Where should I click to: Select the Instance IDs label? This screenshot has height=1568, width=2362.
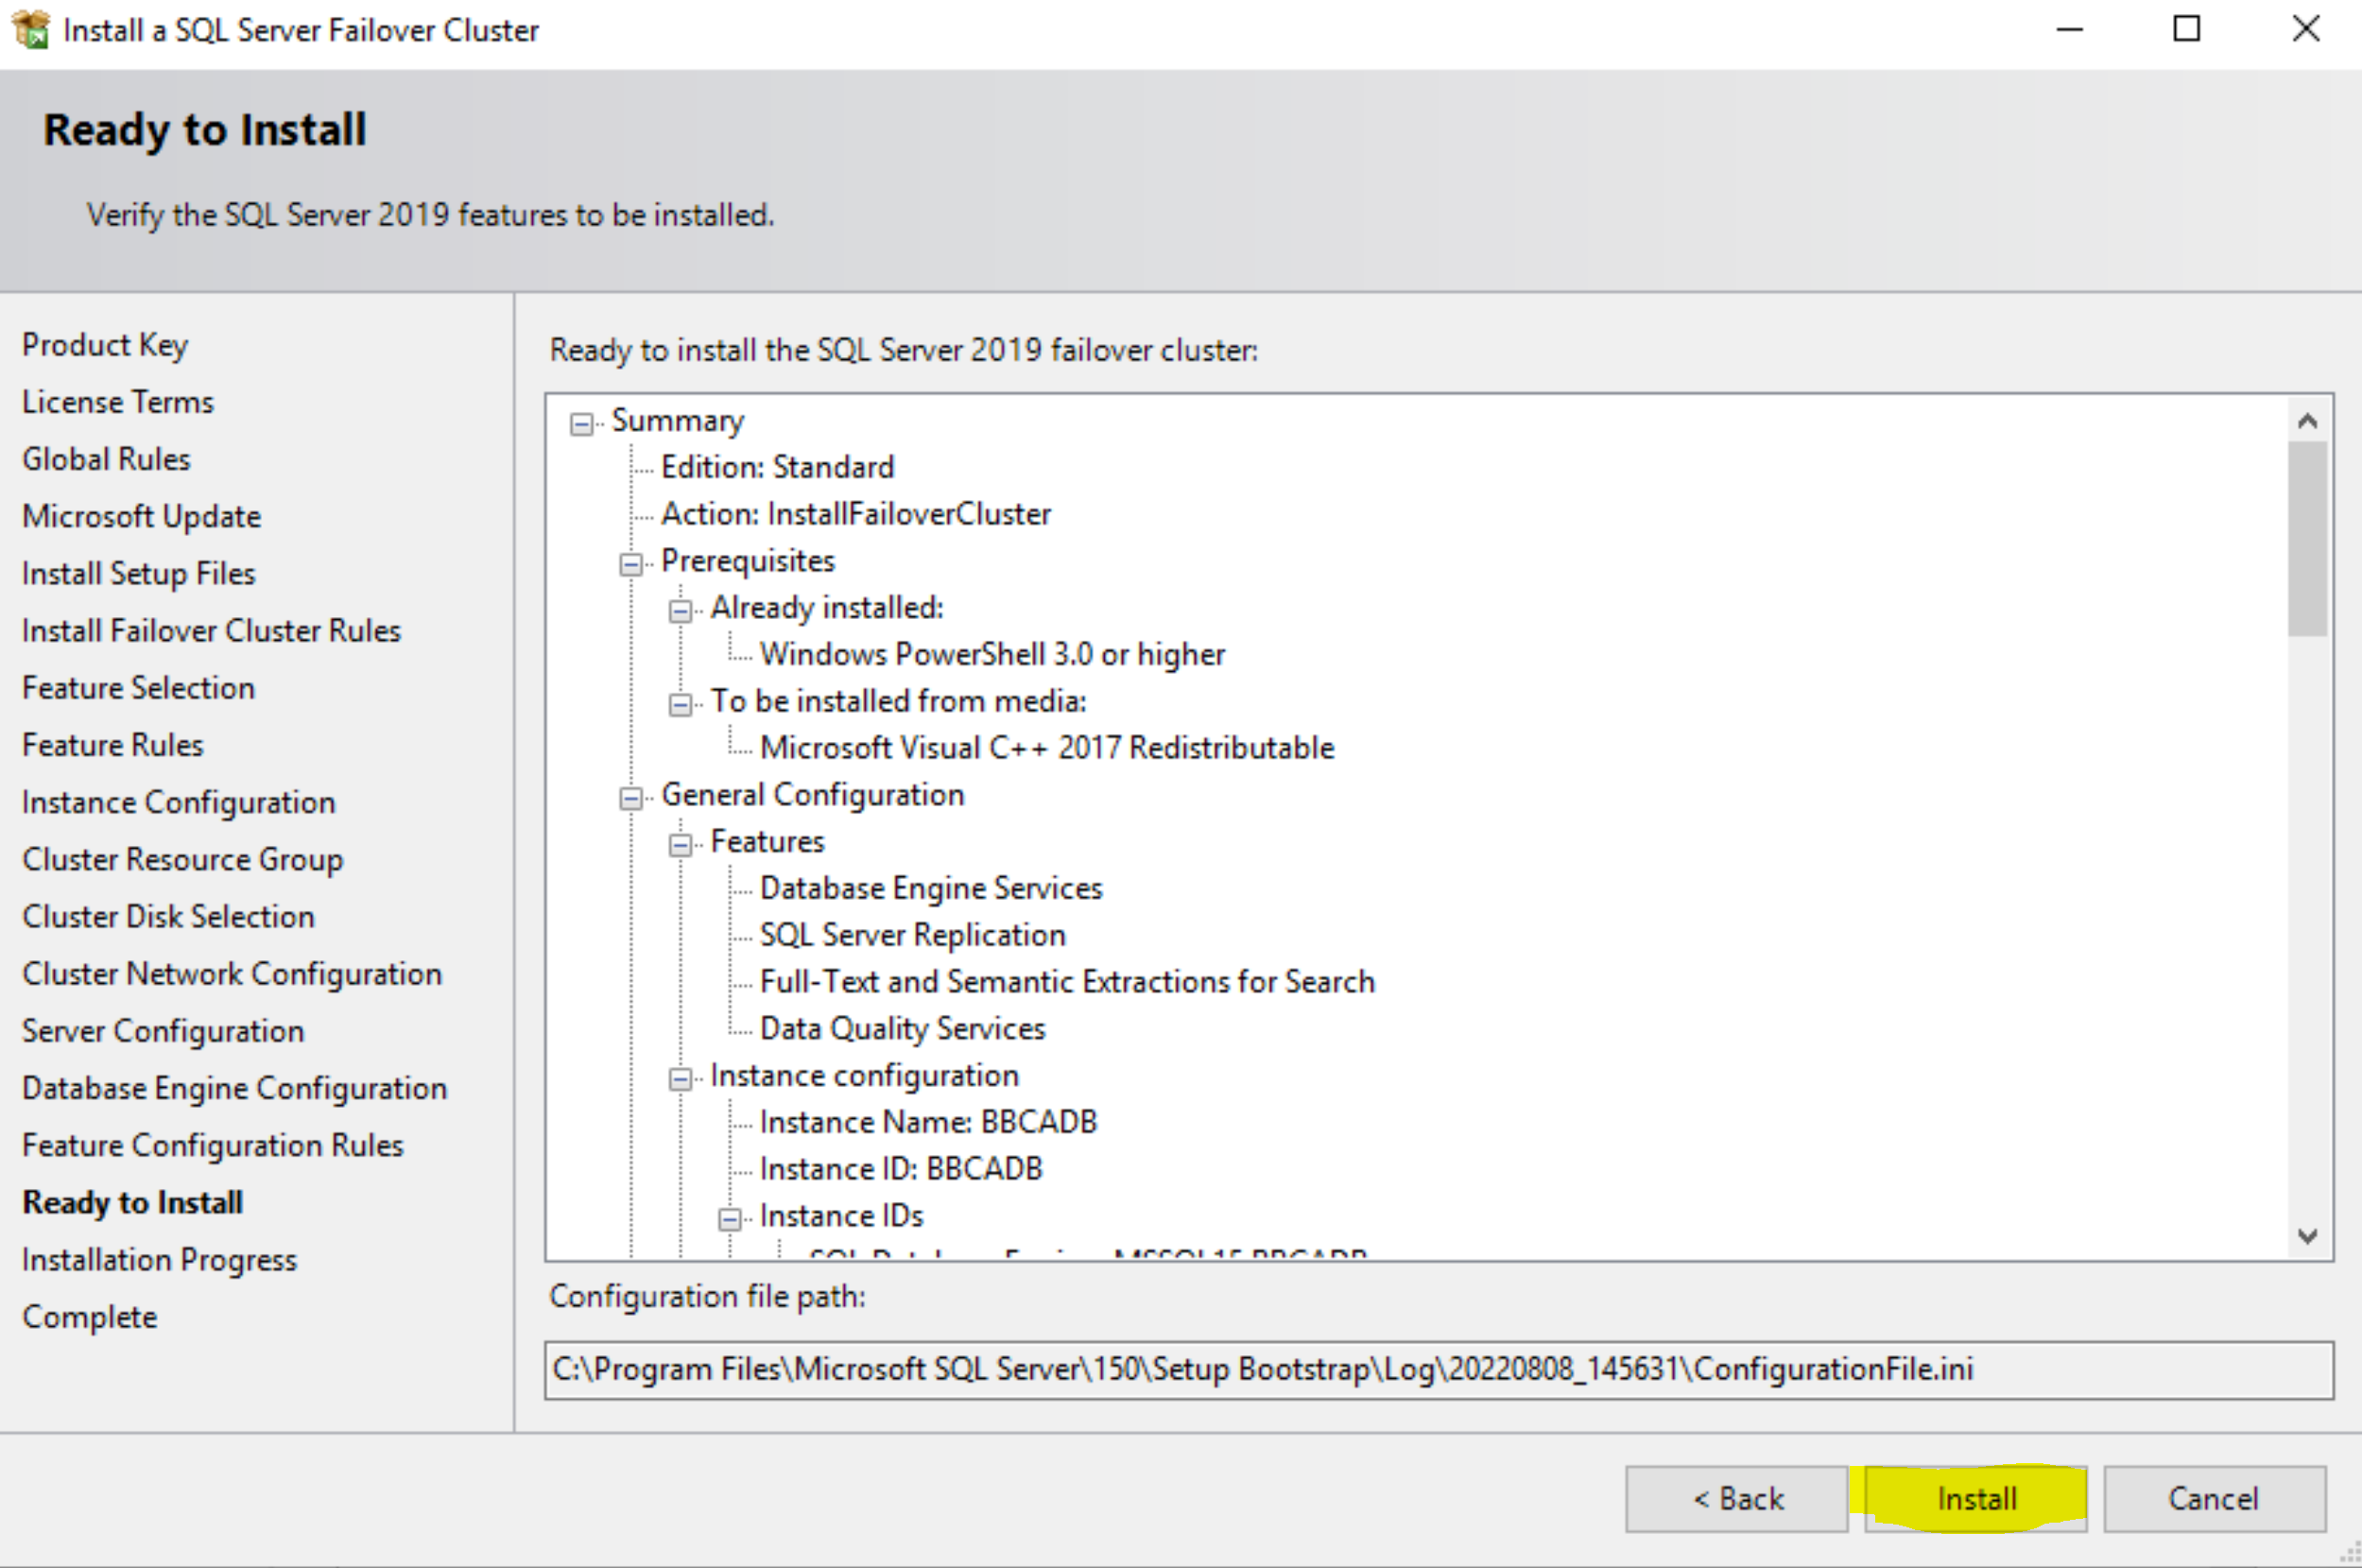(841, 1216)
